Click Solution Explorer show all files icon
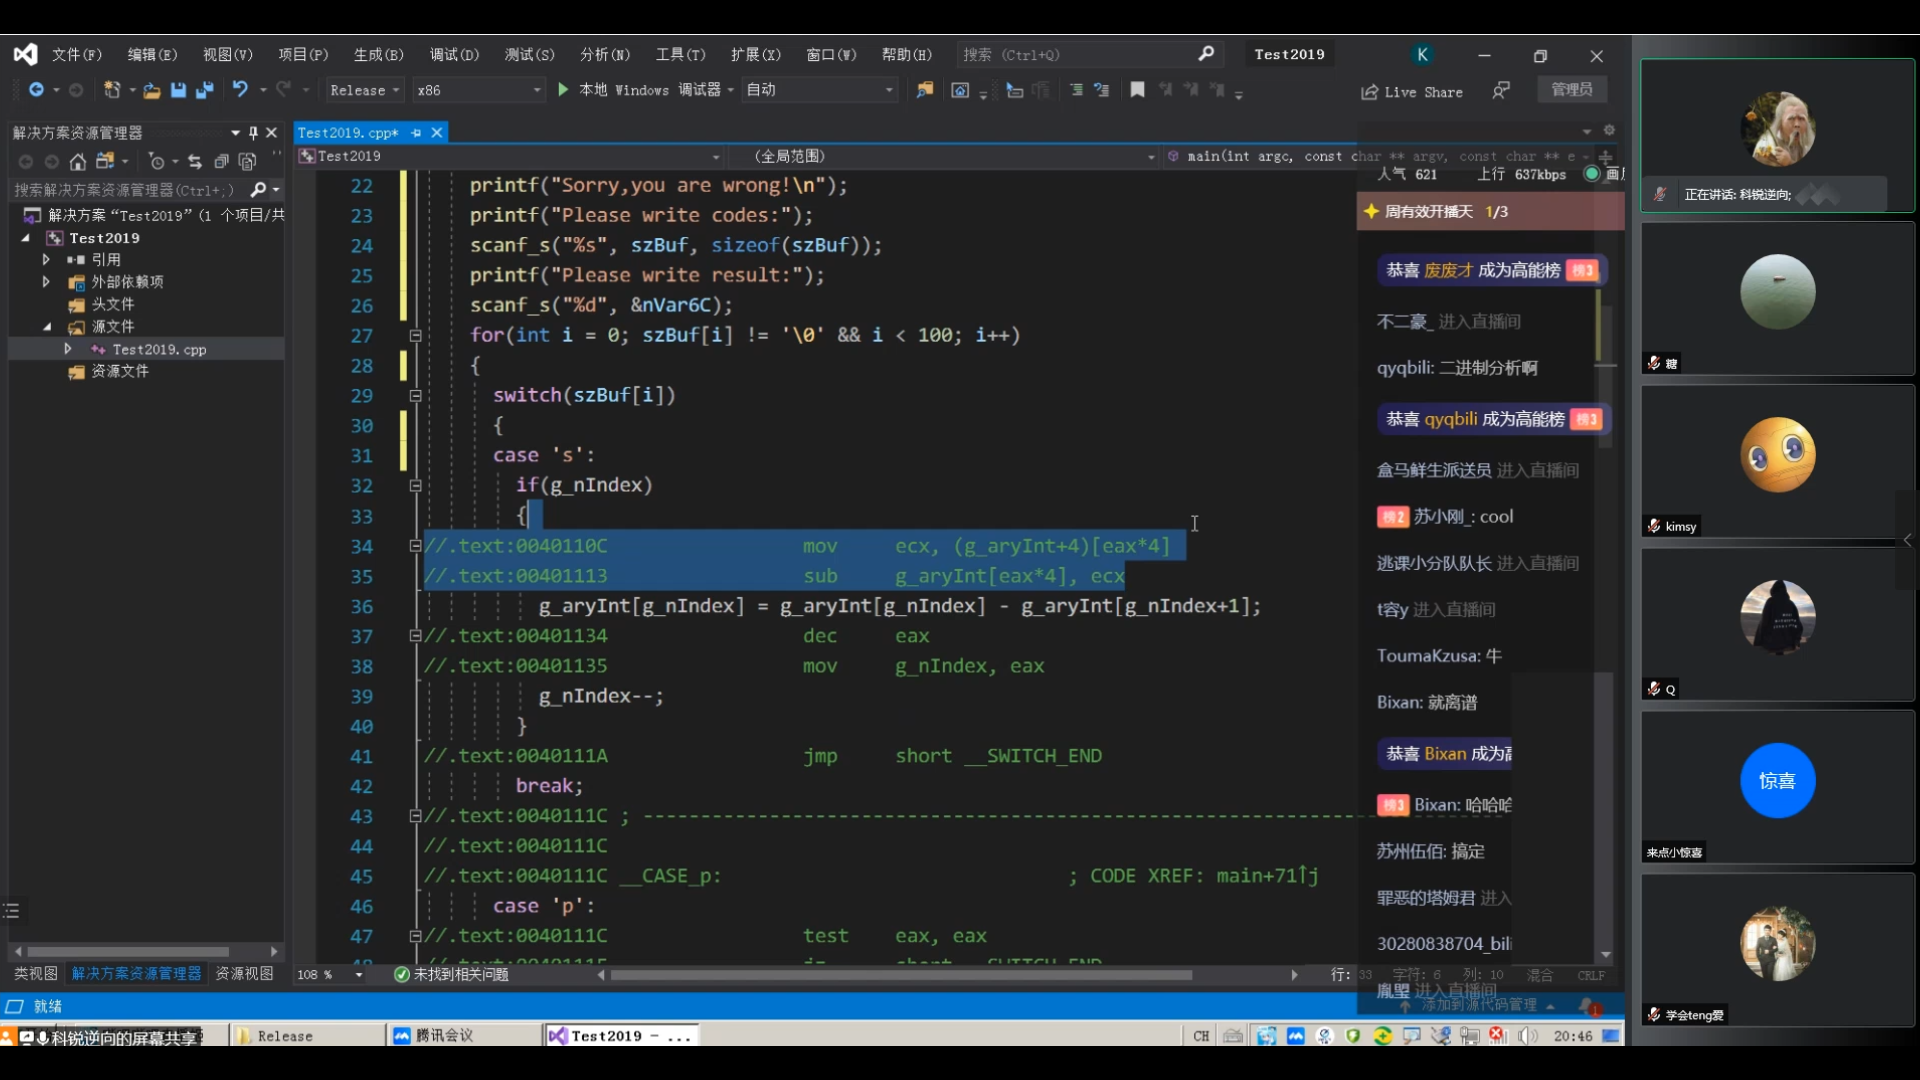Screen dimensions: 1920x1080 [x=248, y=161]
